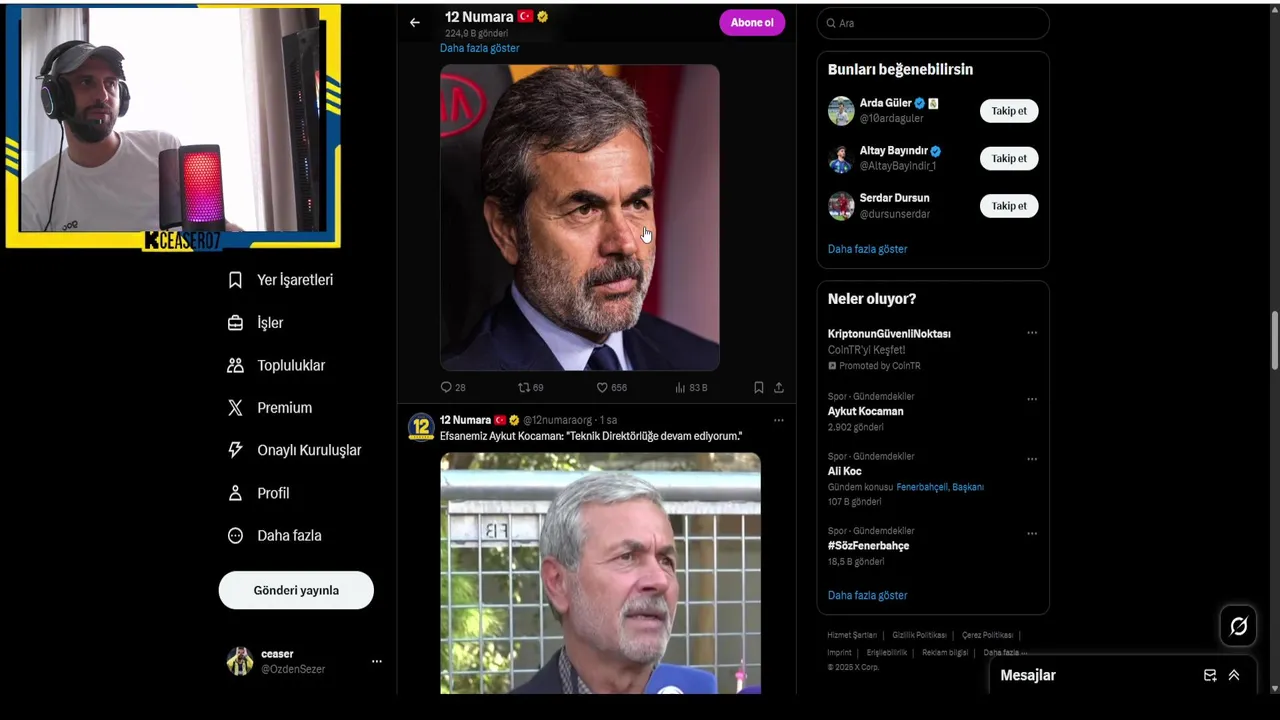The height and width of the screenshot is (720, 1280).
Task: Open Arda Güler's profile avatar
Action: point(841,111)
